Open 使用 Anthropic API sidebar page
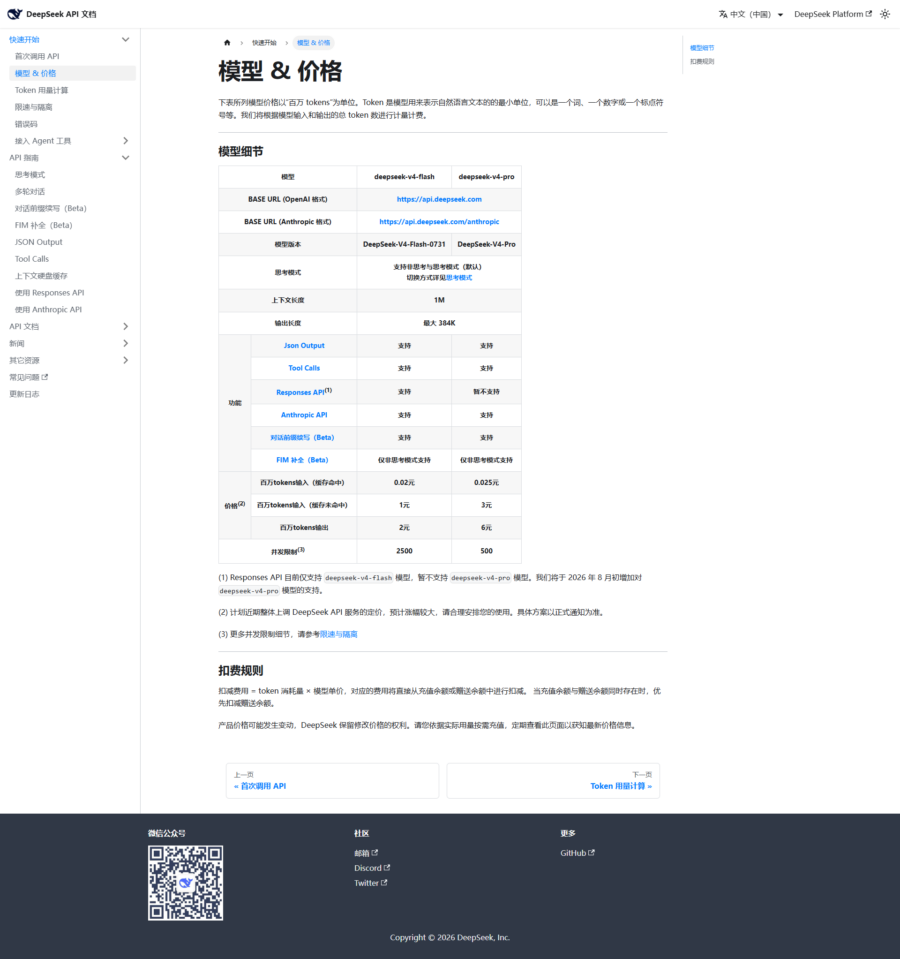Image resolution: width=900 pixels, height=959 pixels. [x=48, y=309]
